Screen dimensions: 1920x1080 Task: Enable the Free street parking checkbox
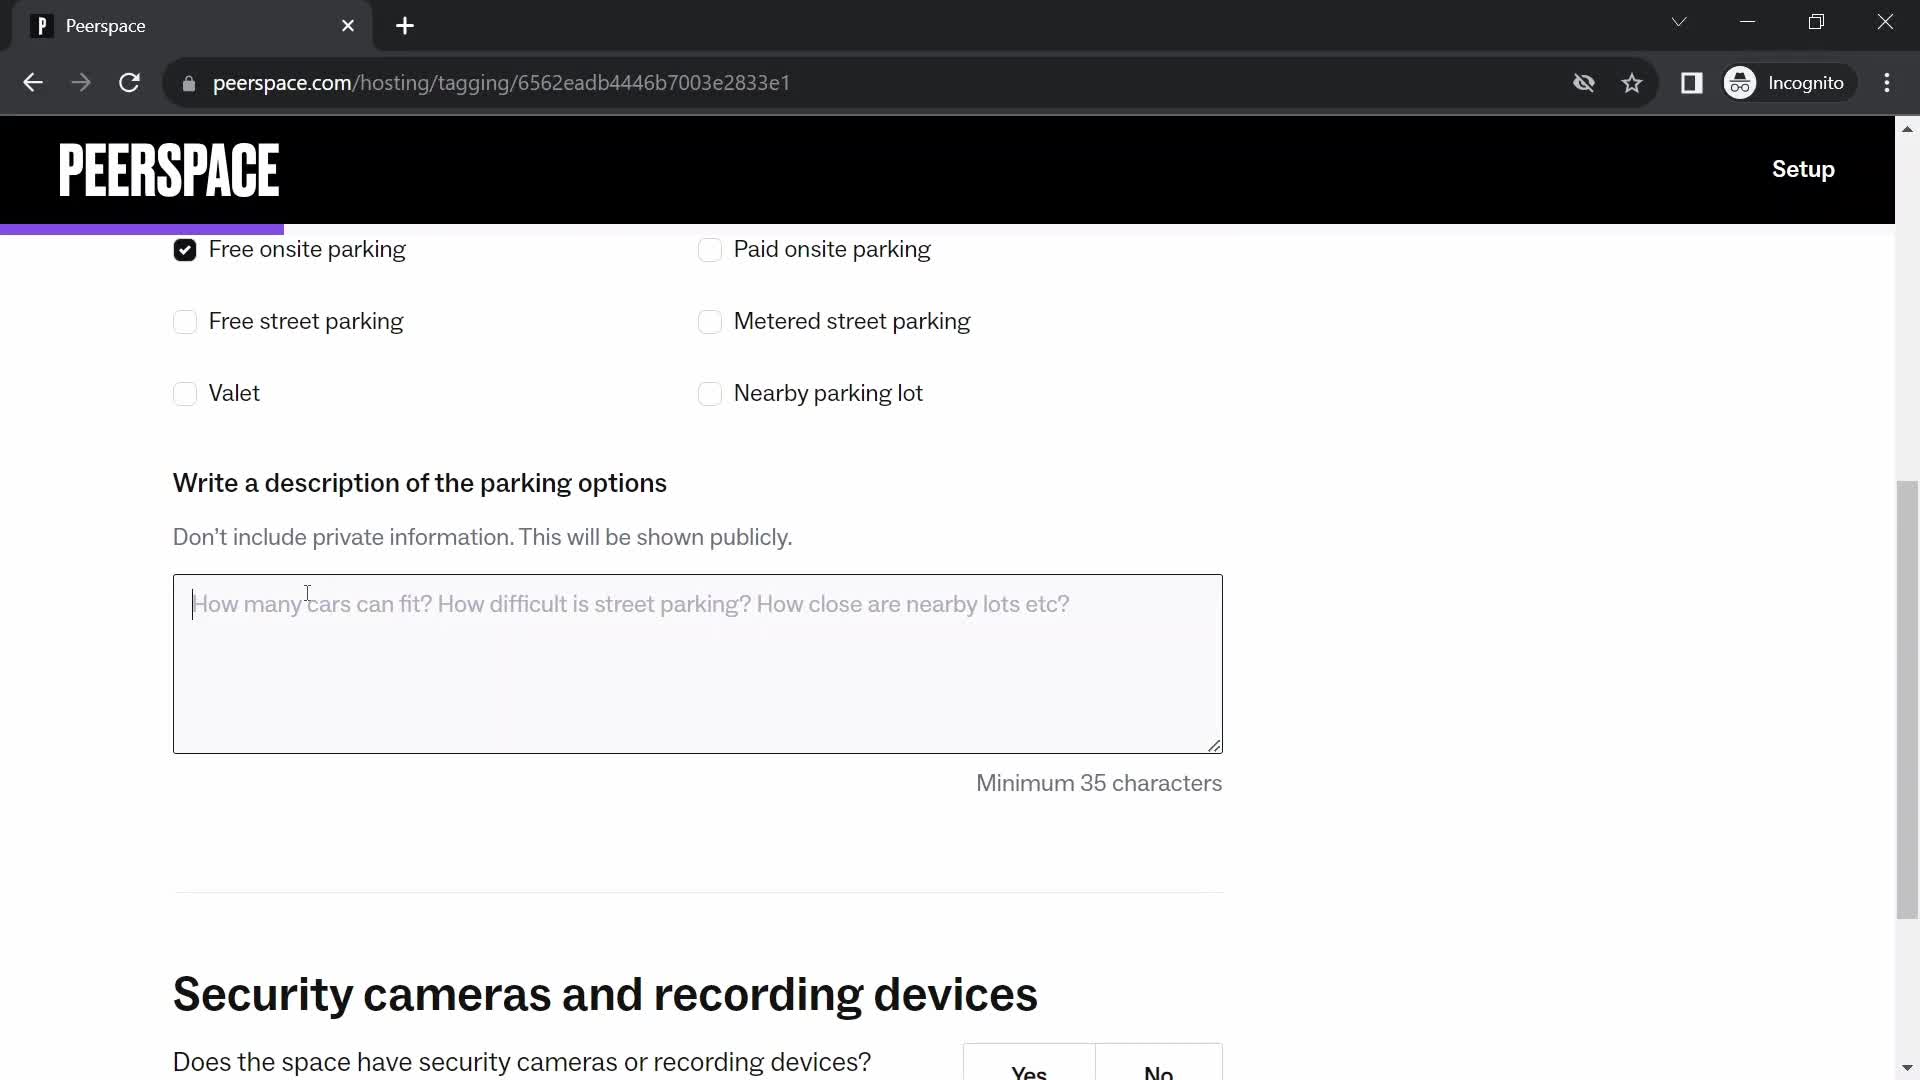click(x=185, y=320)
